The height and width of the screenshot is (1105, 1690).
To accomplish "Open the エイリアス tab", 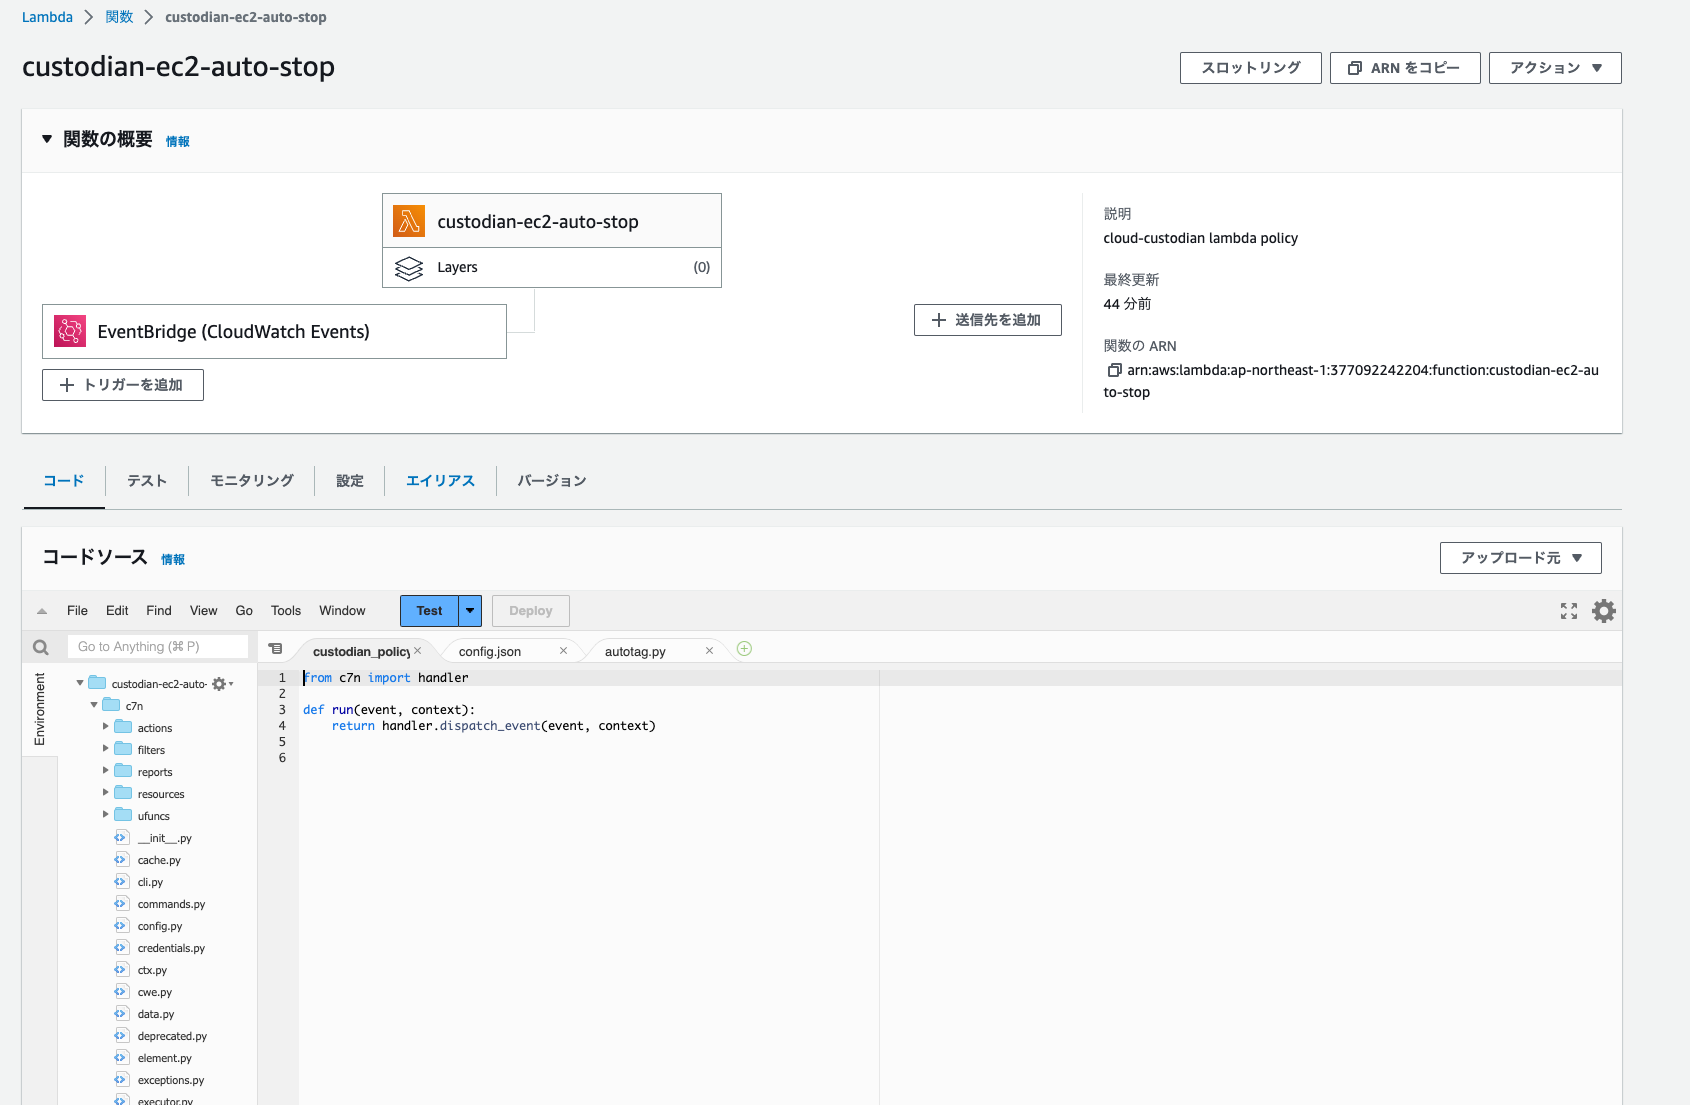I will pyautogui.click(x=440, y=481).
